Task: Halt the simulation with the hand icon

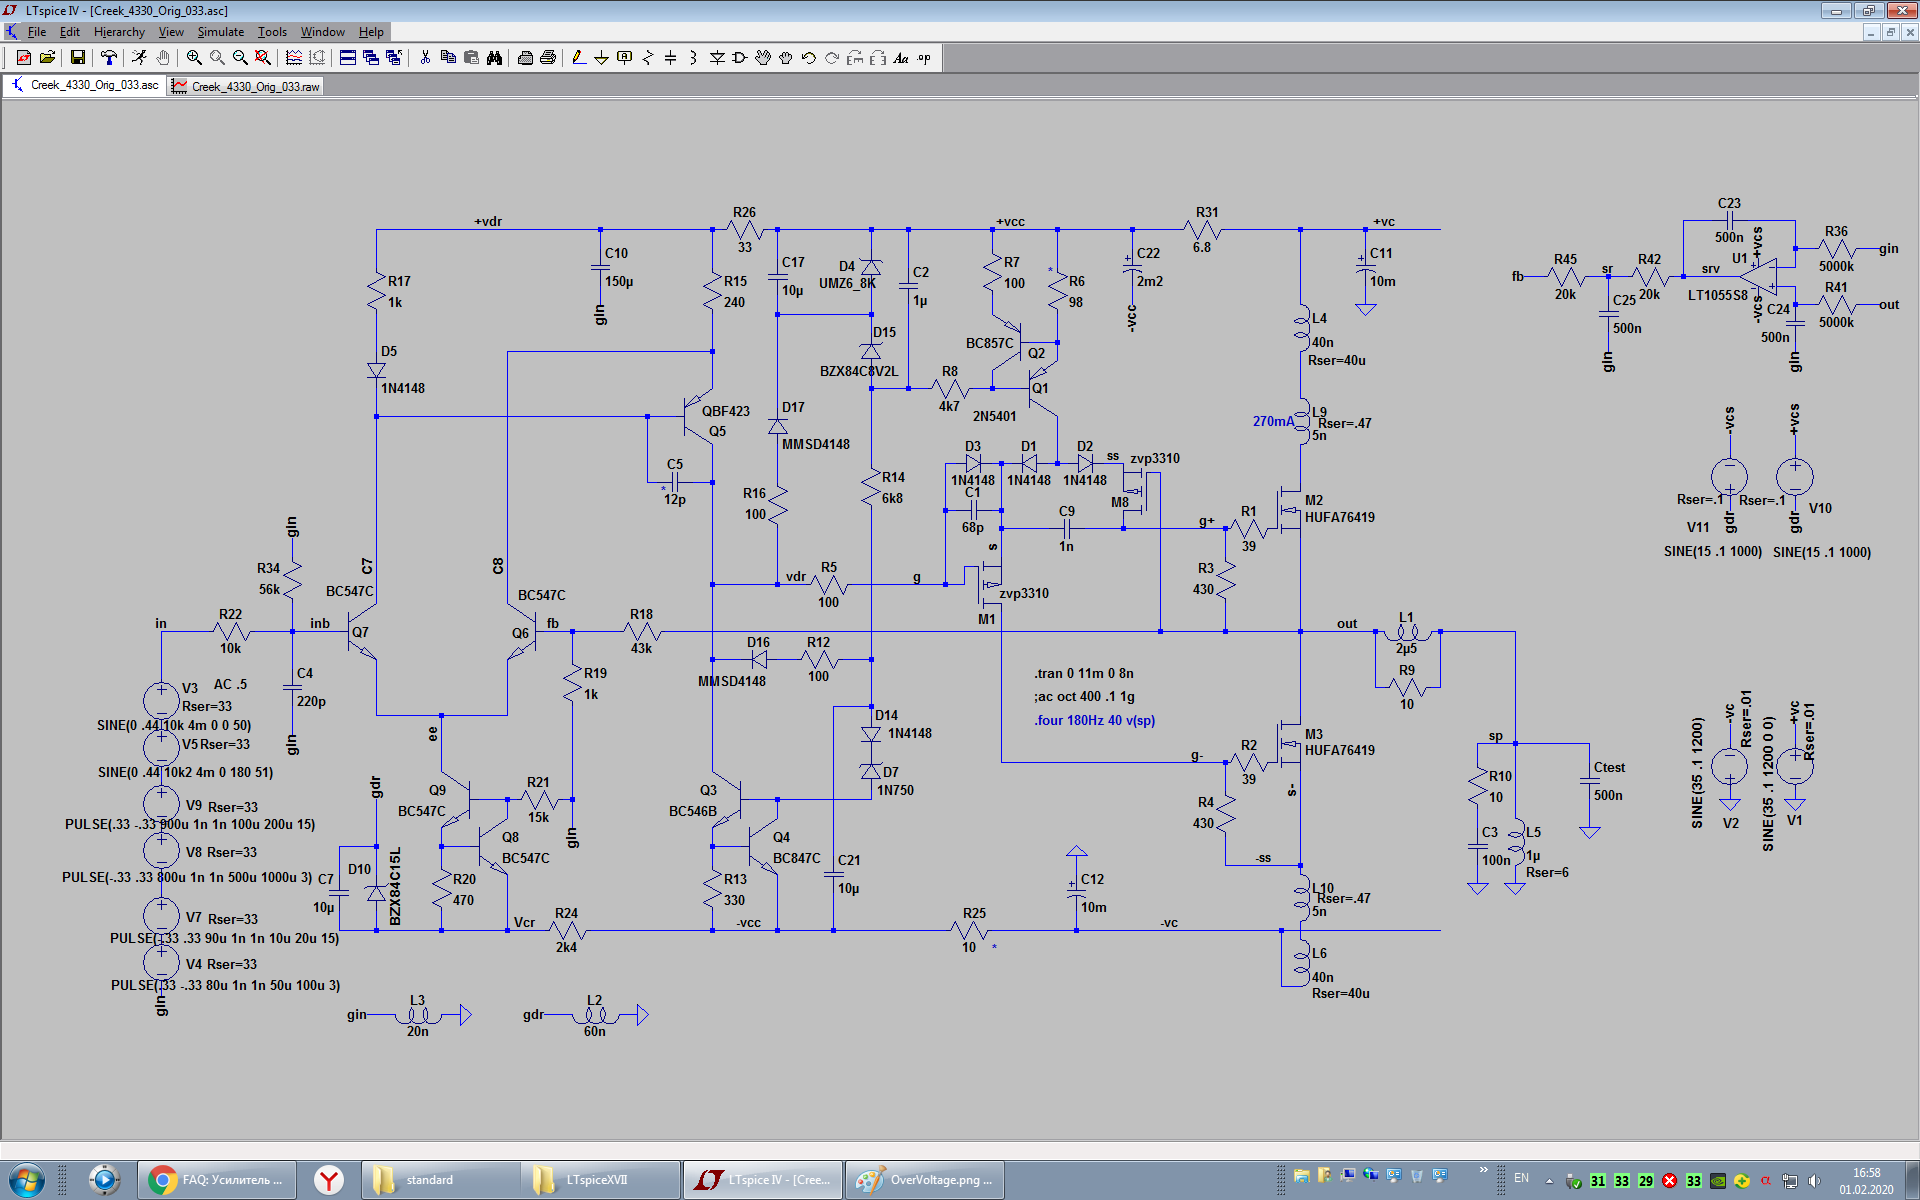Action: coord(163,58)
